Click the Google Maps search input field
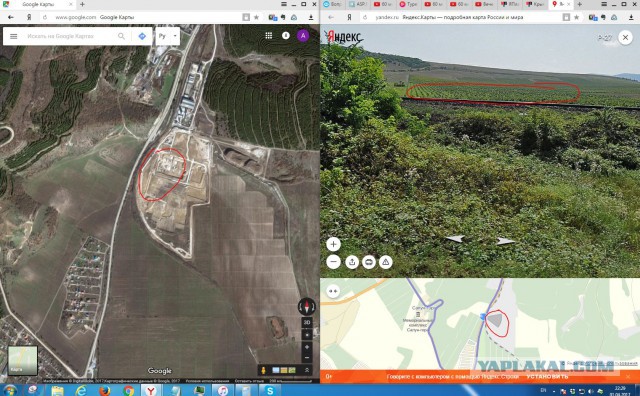Viewport: 640px width, 396px height. (x=69, y=36)
